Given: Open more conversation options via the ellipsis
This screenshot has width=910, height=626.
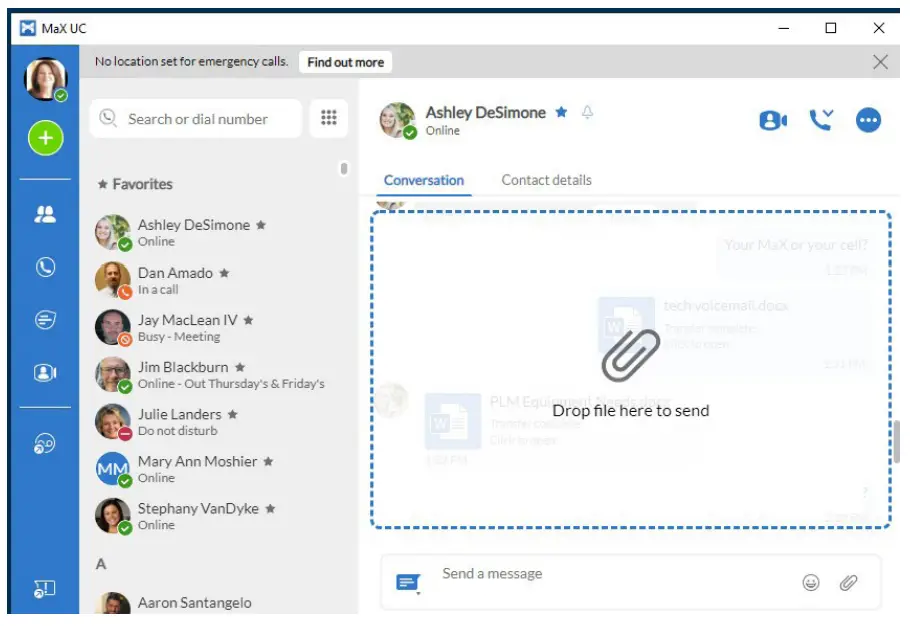Looking at the screenshot, I should (x=868, y=119).
